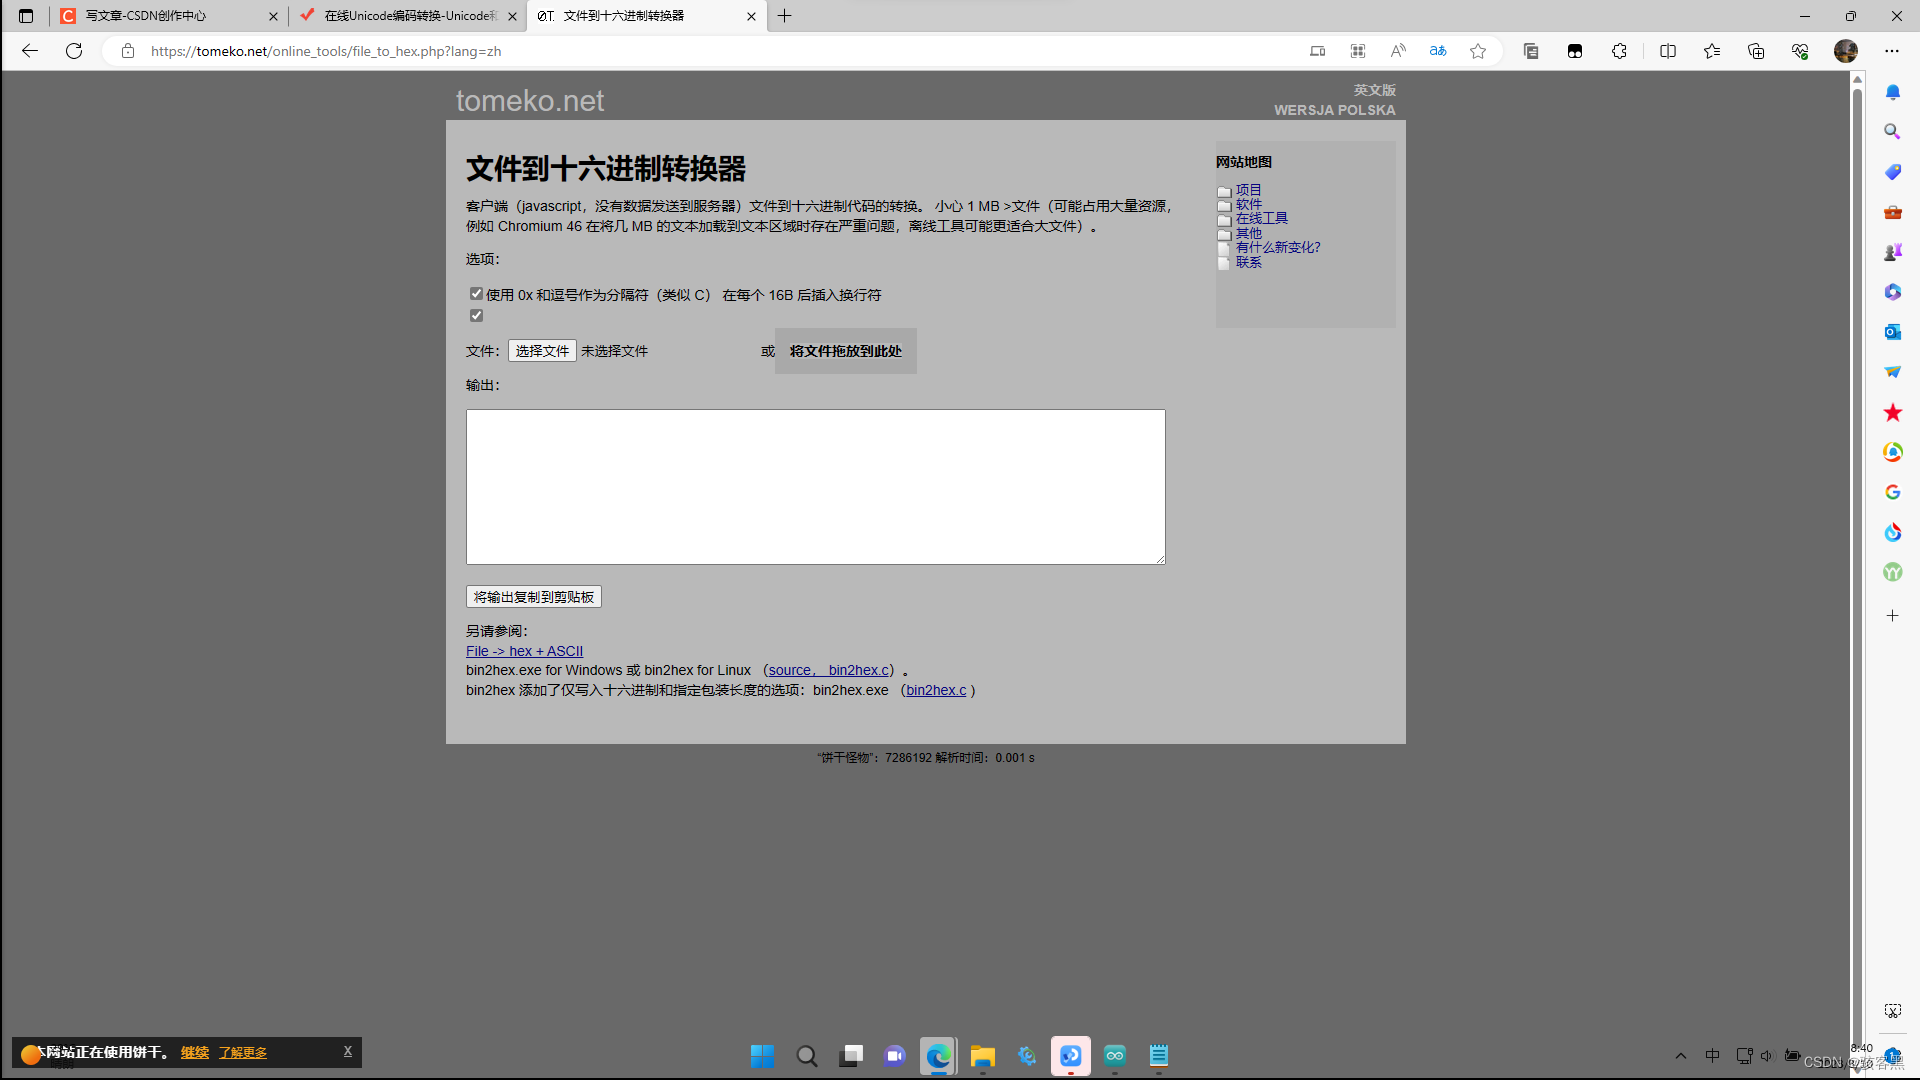Open the Games chess icon in the sidebar

point(1892,251)
